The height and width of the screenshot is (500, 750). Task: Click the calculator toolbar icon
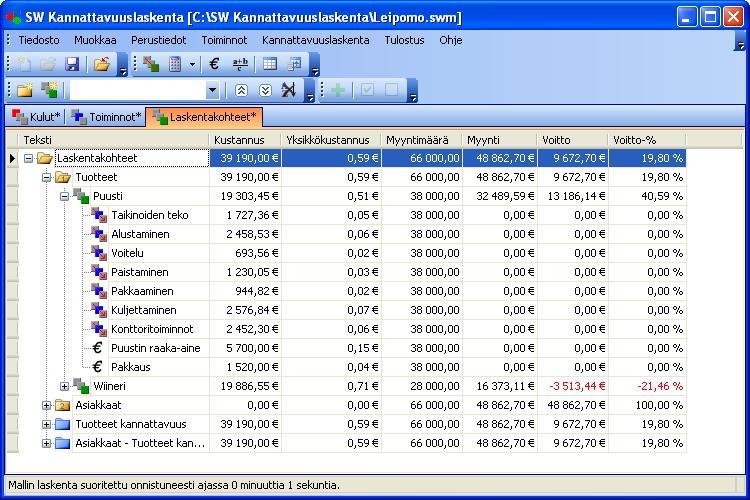pos(175,64)
